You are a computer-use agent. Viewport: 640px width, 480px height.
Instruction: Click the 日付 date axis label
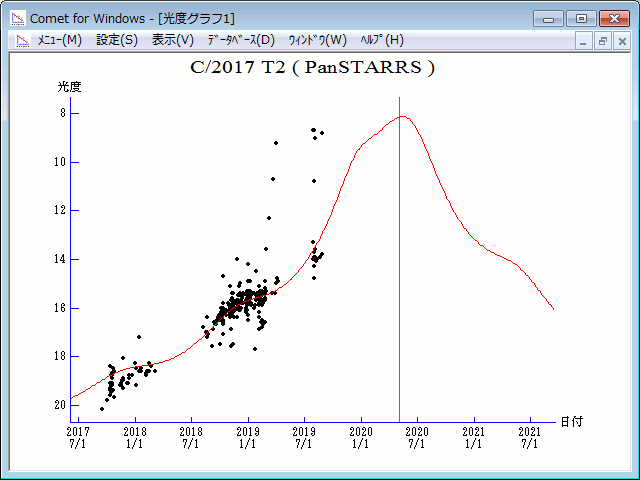coord(572,422)
